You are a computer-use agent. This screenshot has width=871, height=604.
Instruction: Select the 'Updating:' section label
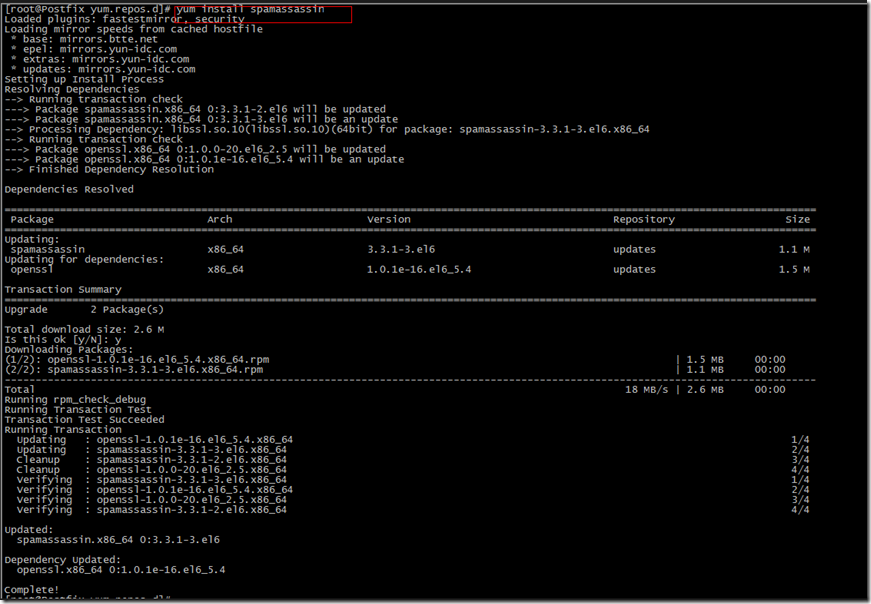tap(32, 239)
